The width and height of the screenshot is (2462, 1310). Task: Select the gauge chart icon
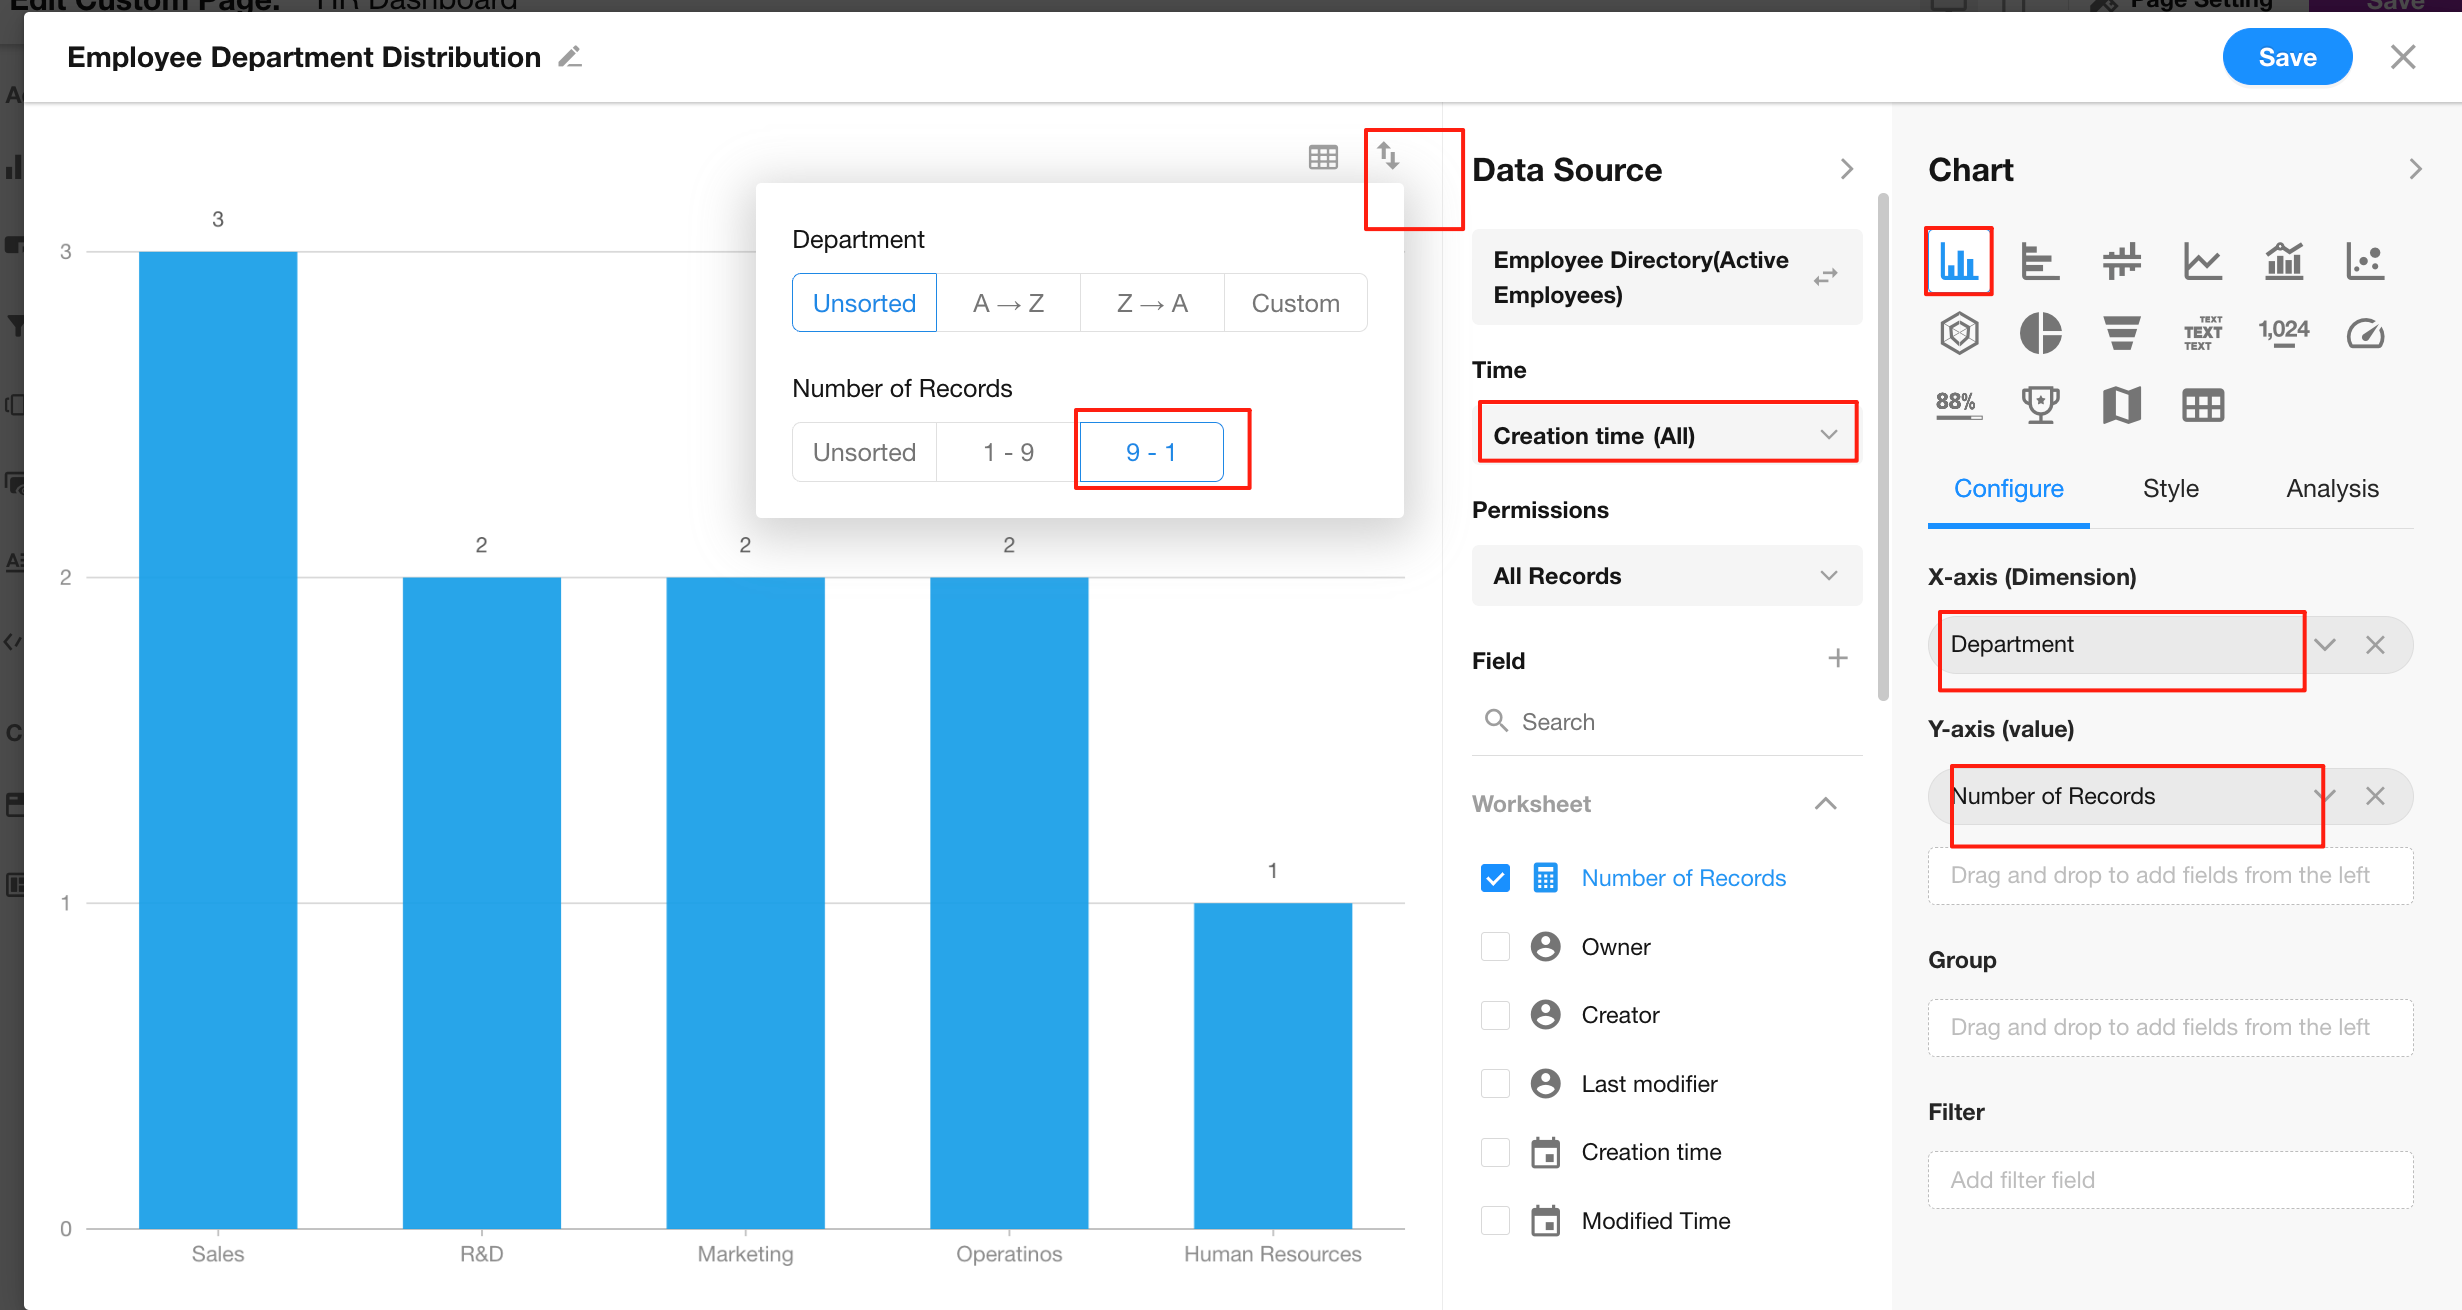tap(2365, 333)
